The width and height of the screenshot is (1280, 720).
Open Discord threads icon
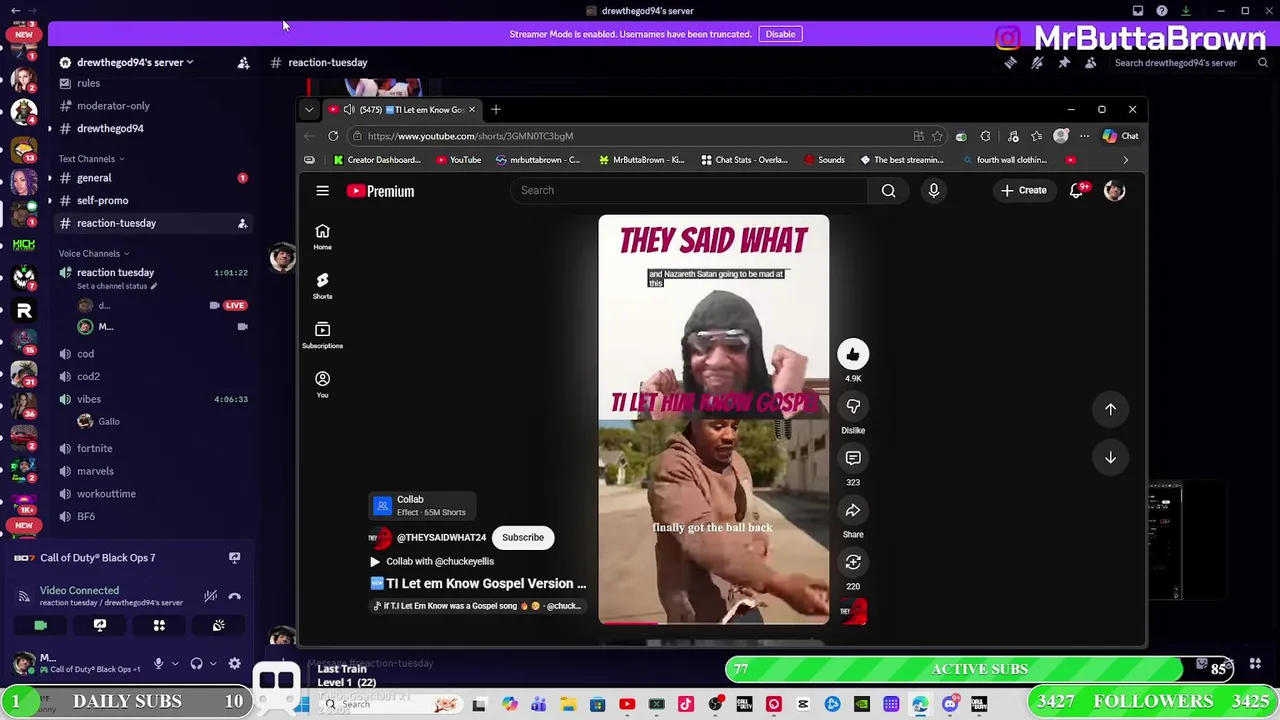point(1010,62)
